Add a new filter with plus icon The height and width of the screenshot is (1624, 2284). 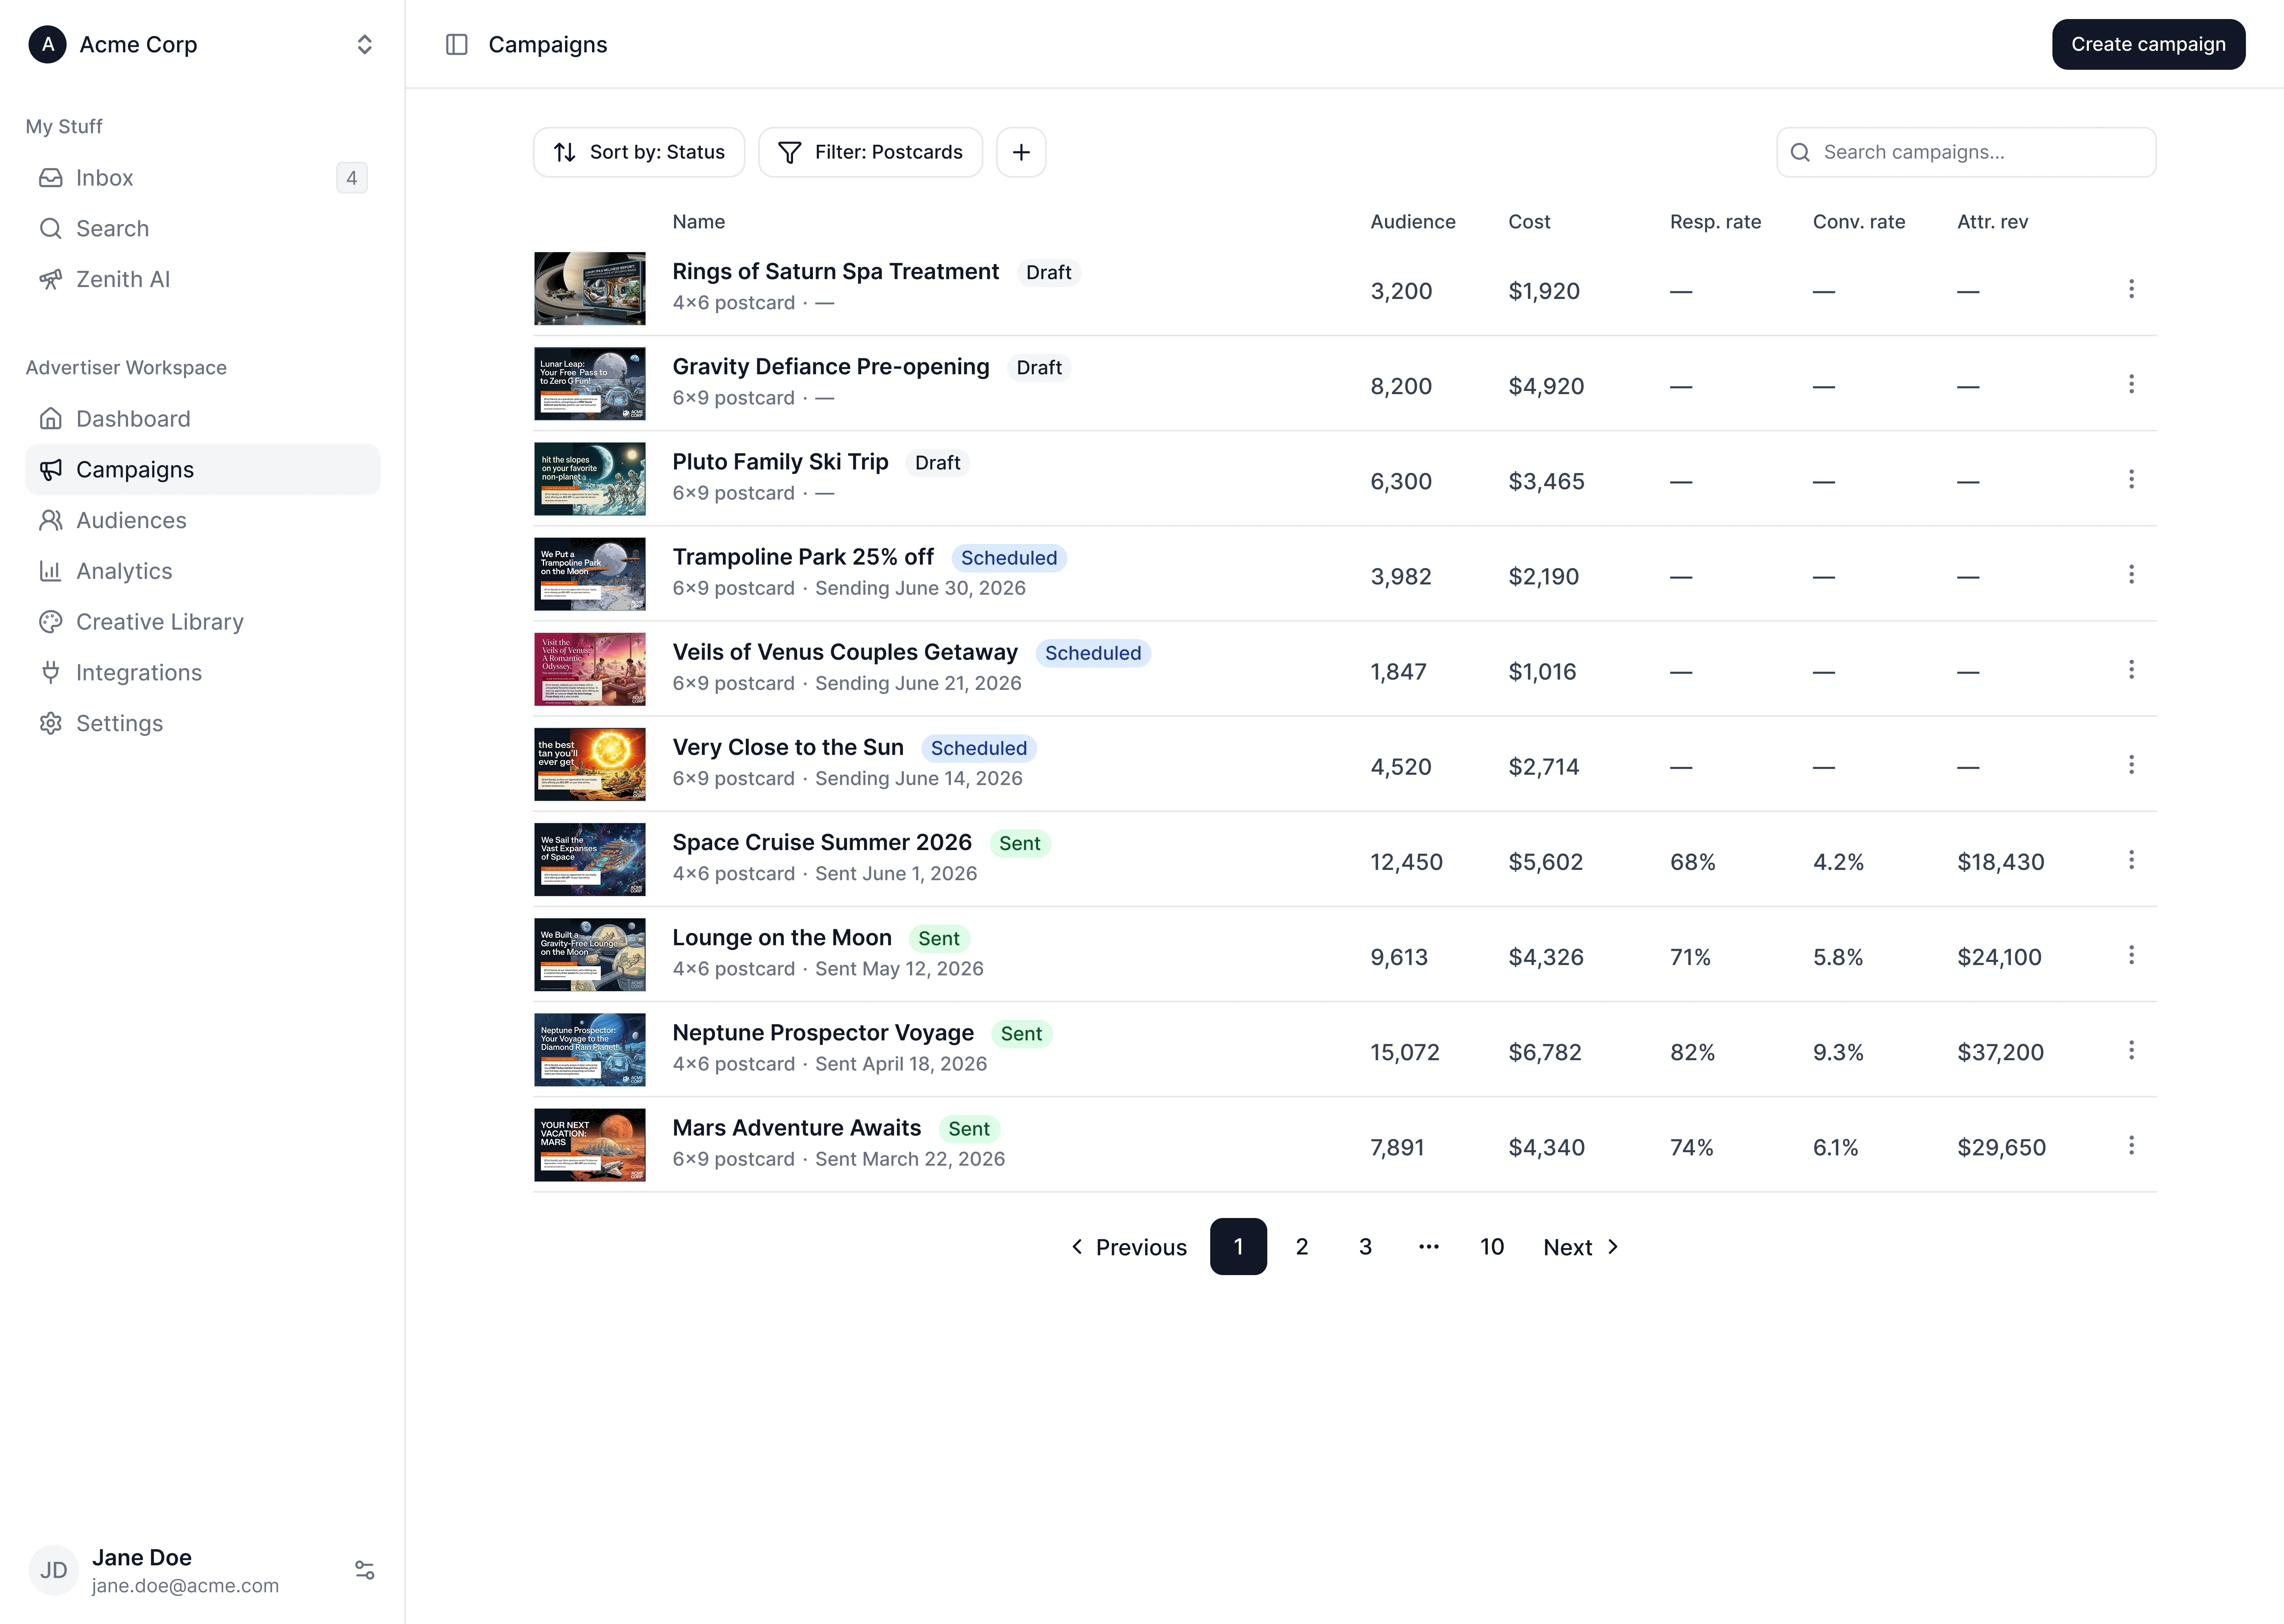pyautogui.click(x=1021, y=152)
